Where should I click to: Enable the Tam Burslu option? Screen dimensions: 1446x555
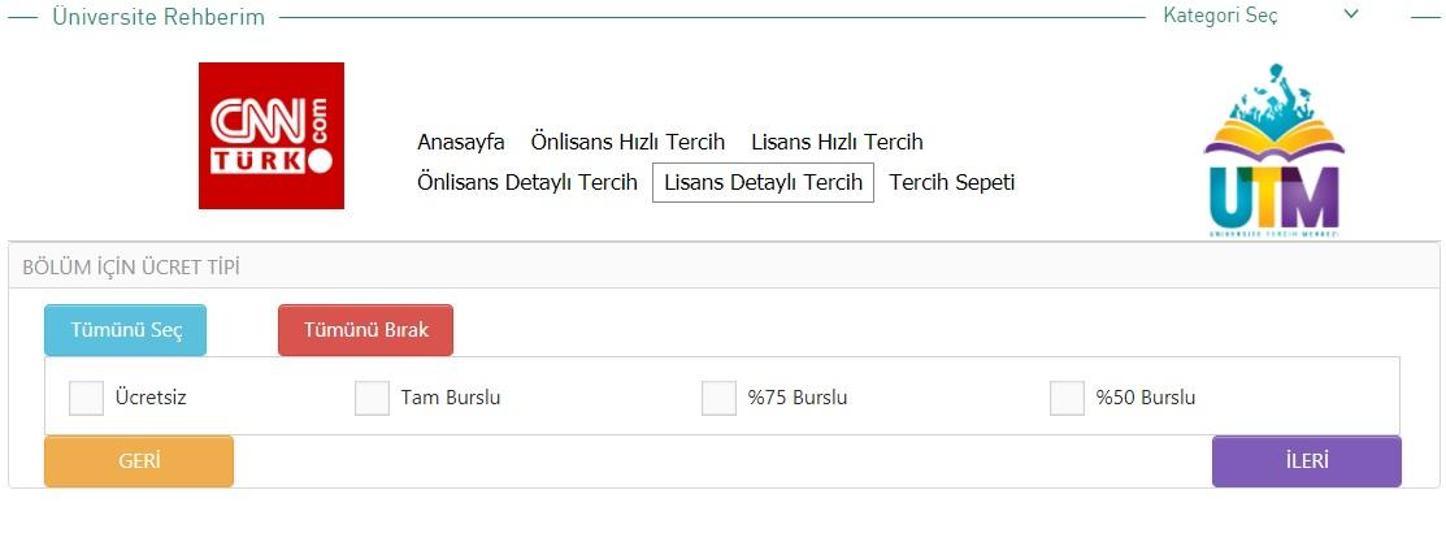coord(372,398)
